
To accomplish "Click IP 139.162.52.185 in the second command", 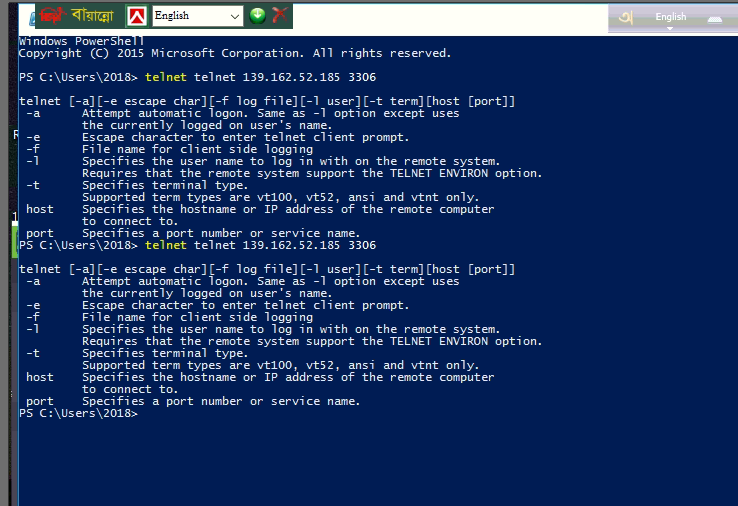I will coord(291,245).
